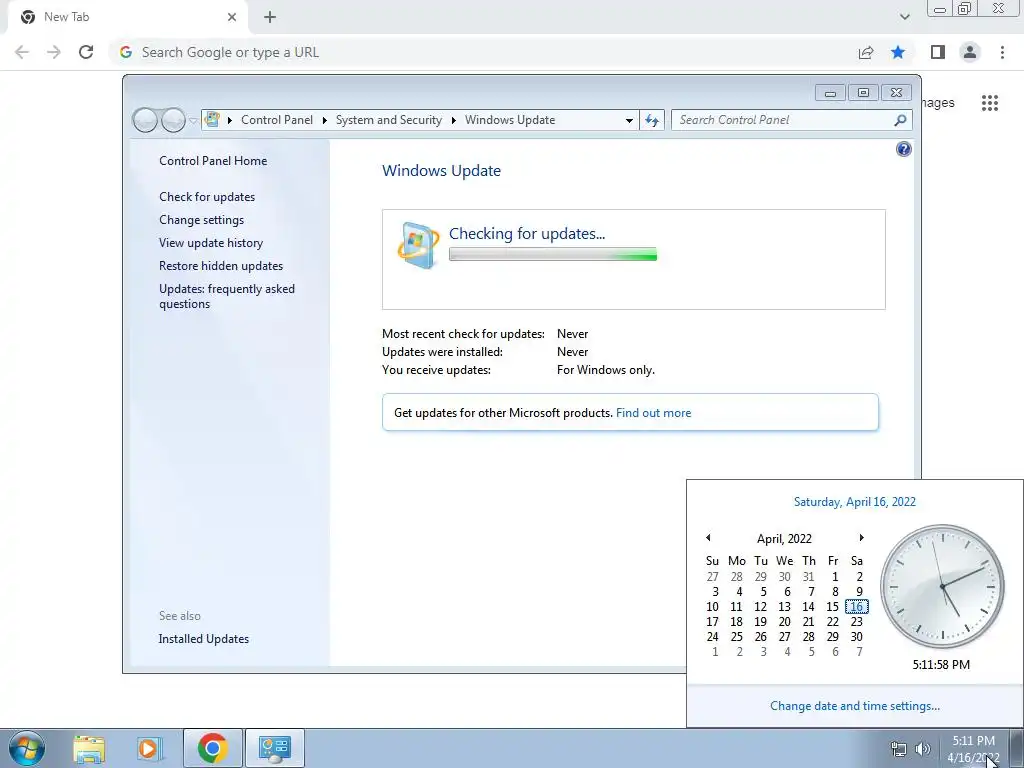Open the share page icon in Chrome
Image resolution: width=1024 pixels, height=768 pixels.
pos(866,52)
